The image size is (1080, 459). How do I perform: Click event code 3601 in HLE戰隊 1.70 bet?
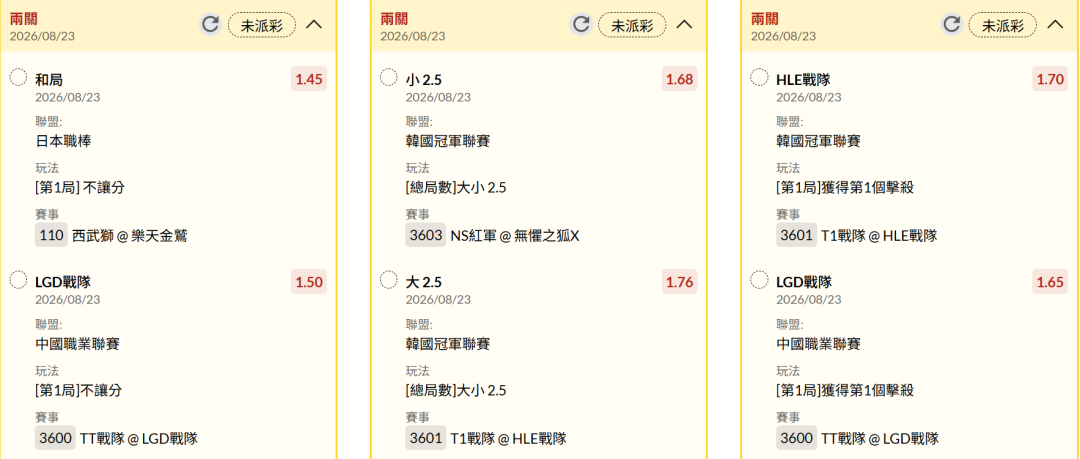pyautogui.click(x=796, y=236)
